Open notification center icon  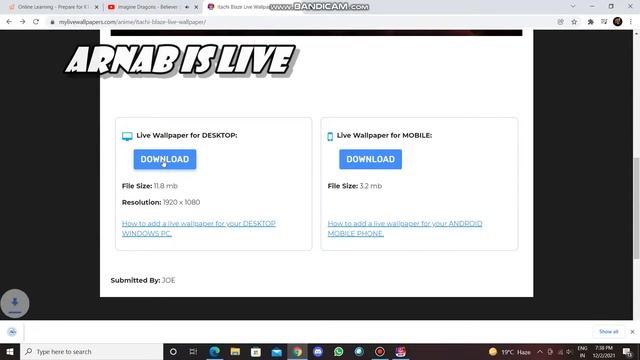tap(627, 352)
